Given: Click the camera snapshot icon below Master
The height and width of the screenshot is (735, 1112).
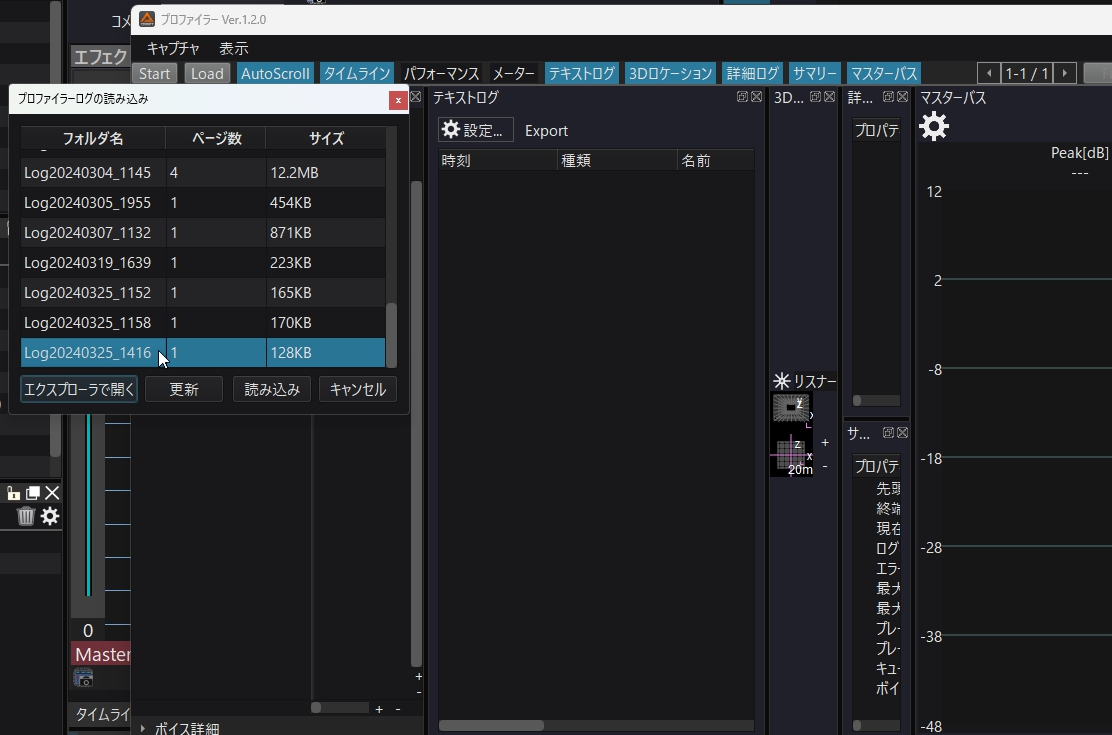Looking at the screenshot, I should pyautogui.click(x=83, y=678).
